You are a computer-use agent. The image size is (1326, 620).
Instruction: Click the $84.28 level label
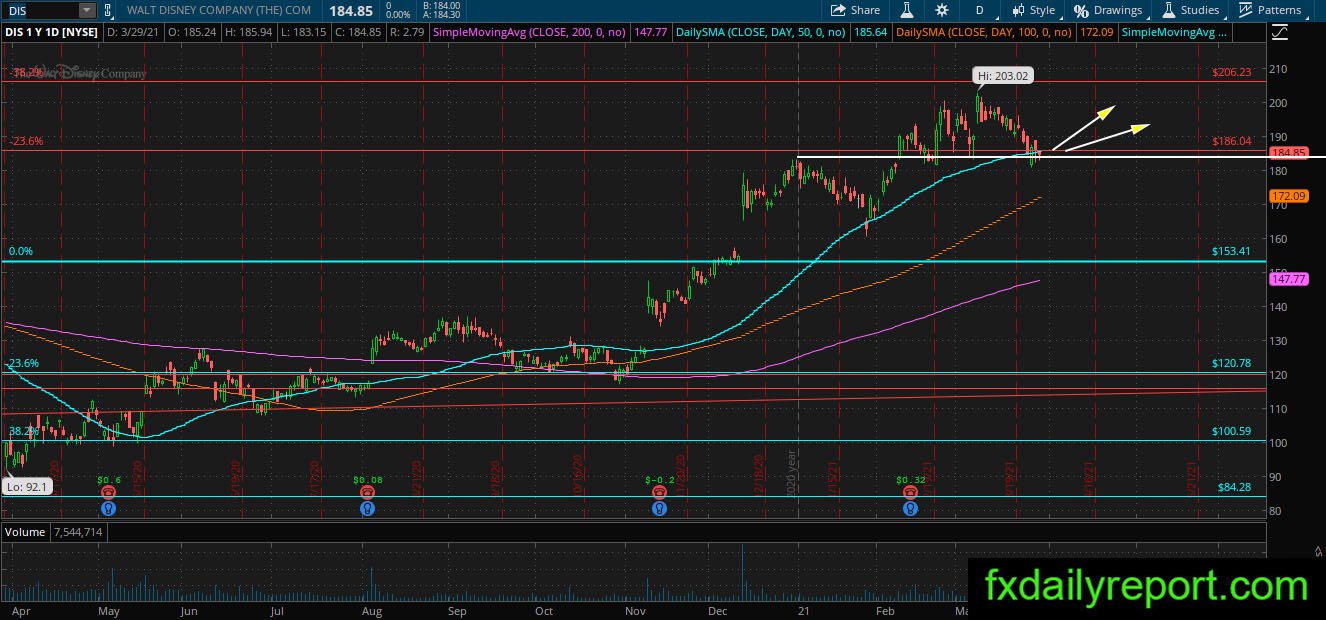[1234, 487]
